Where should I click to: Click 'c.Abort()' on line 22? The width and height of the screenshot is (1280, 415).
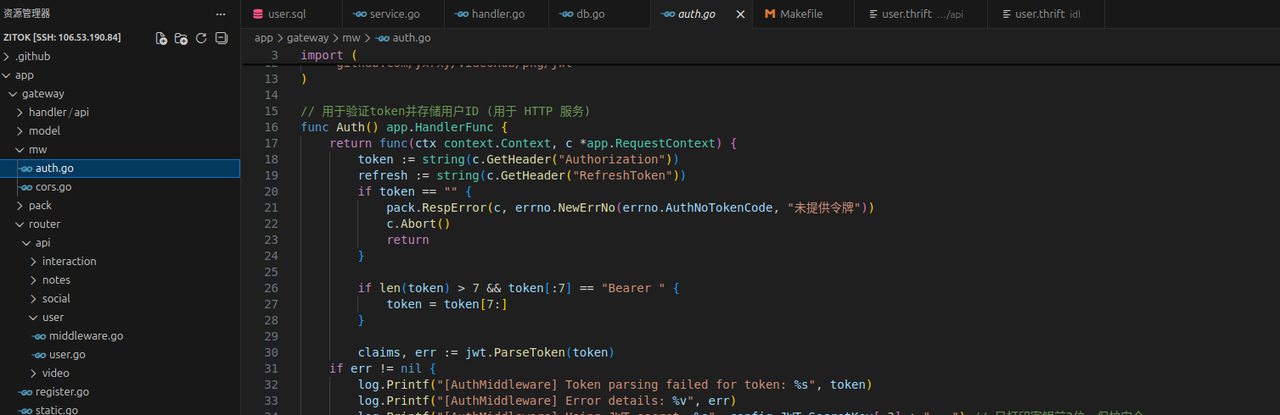(419, 224)
